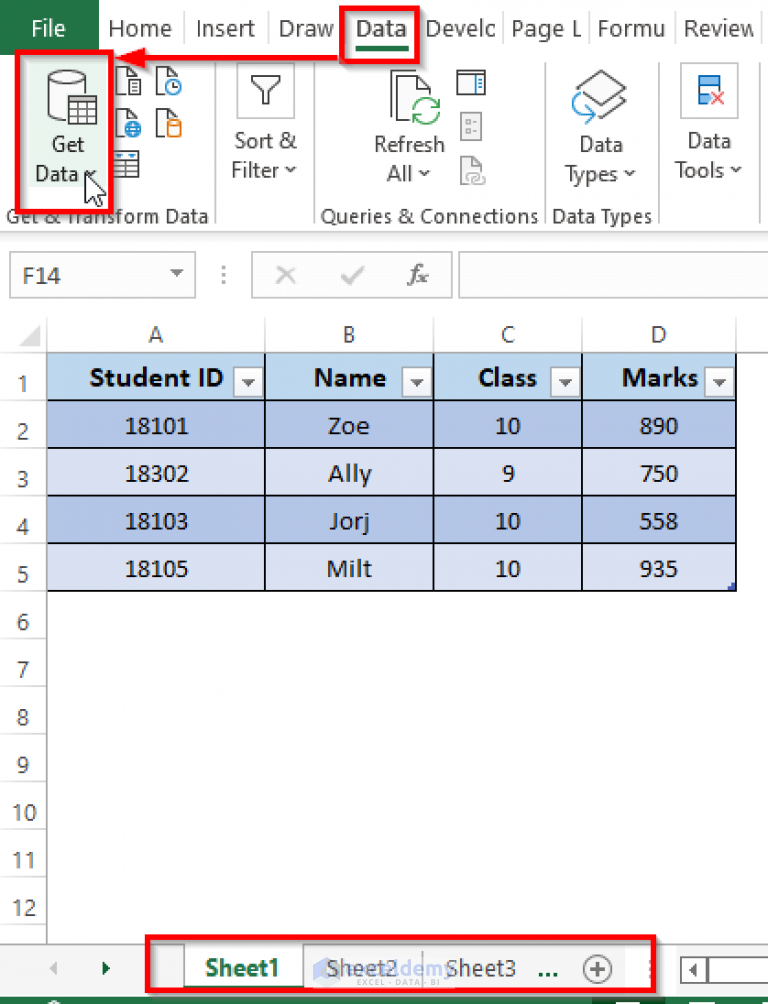
Task: Click the From Text/CSV icon
Action: (x=128, y=83)
